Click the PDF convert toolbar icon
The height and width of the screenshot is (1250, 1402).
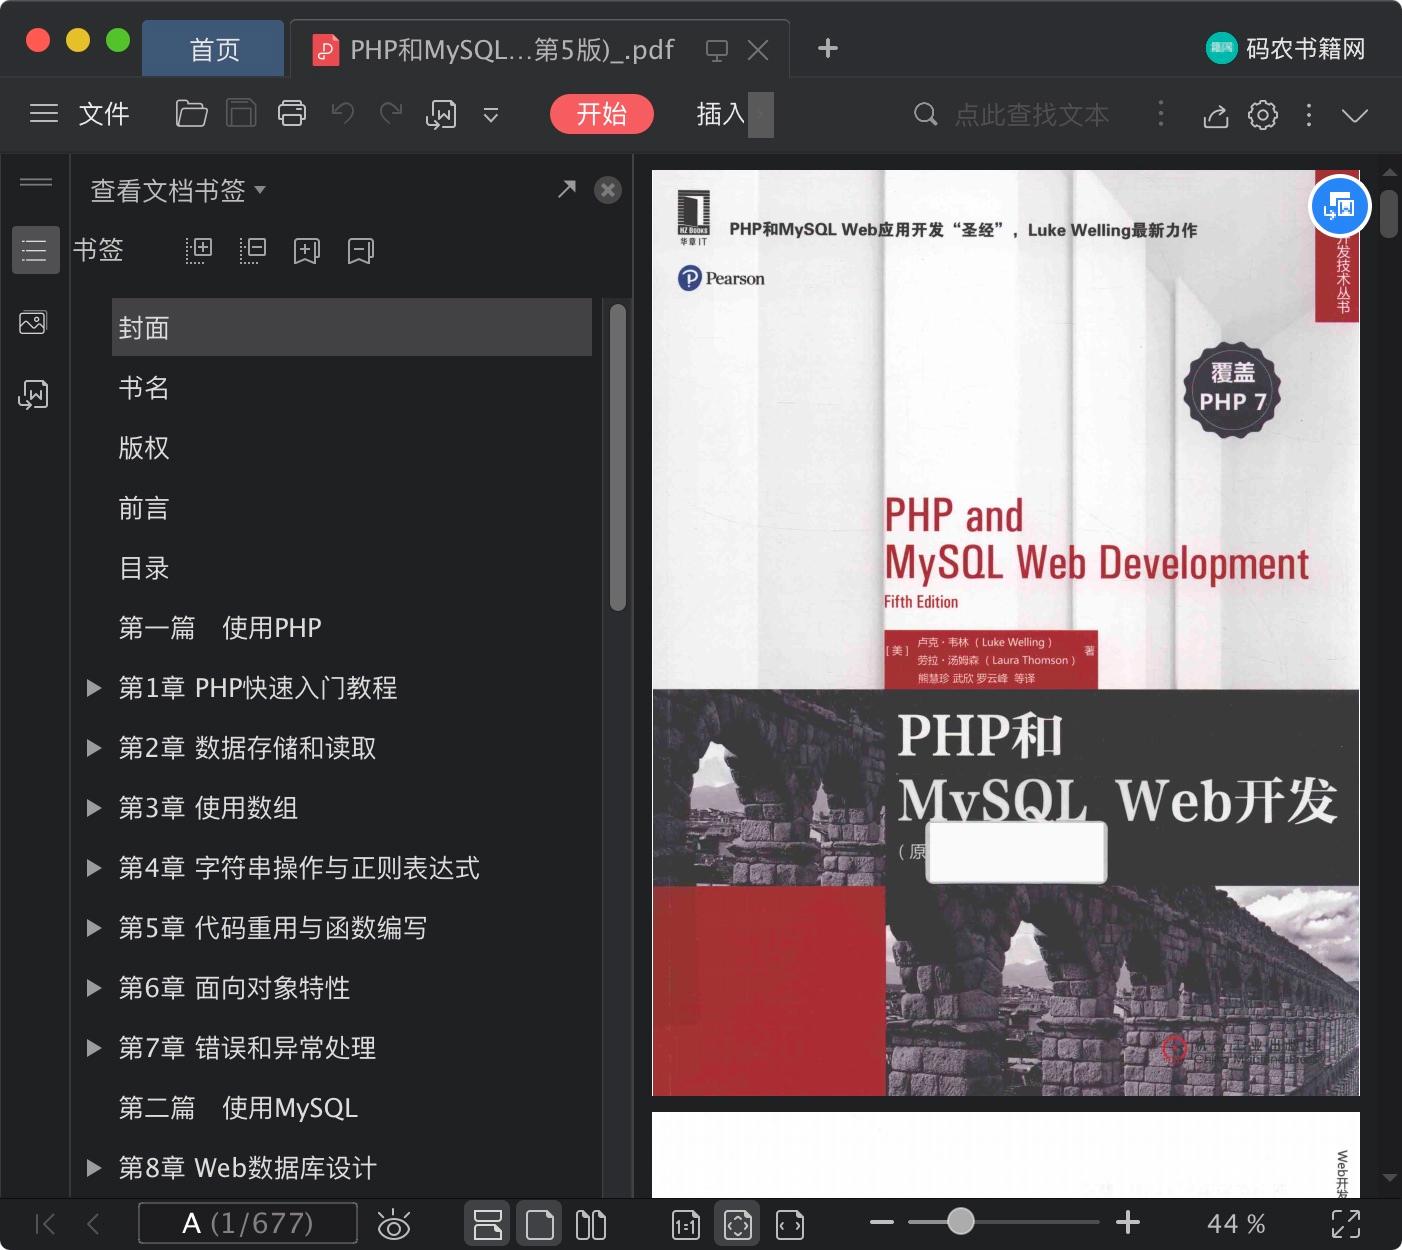click(441, 115)
